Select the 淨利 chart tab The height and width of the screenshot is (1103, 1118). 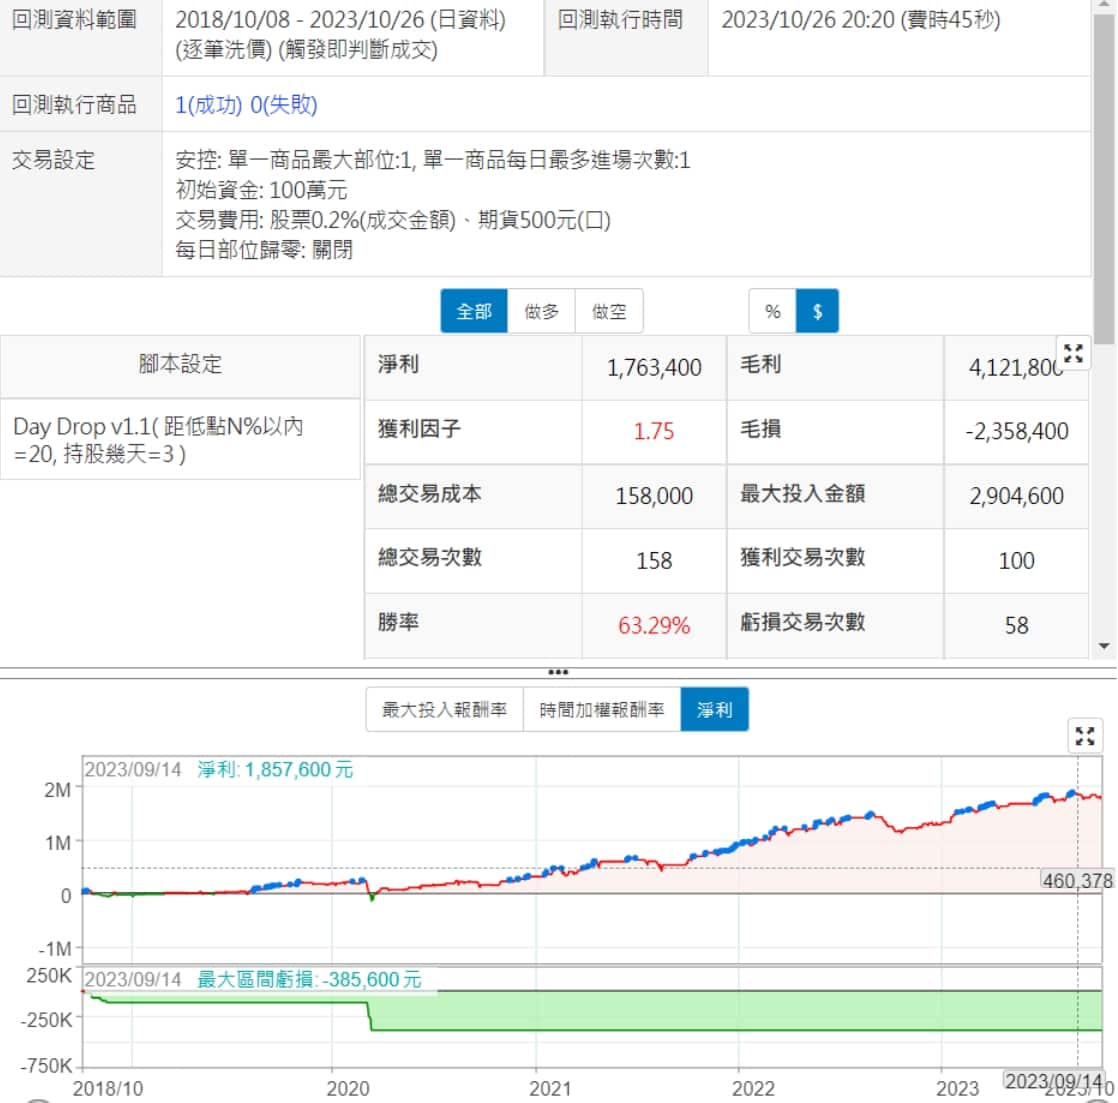[714, 710]
